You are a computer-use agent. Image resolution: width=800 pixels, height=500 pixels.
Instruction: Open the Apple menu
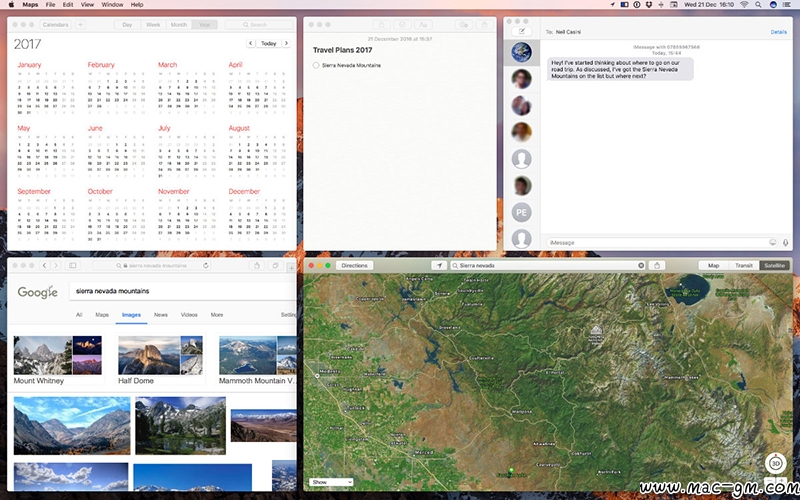11,5
